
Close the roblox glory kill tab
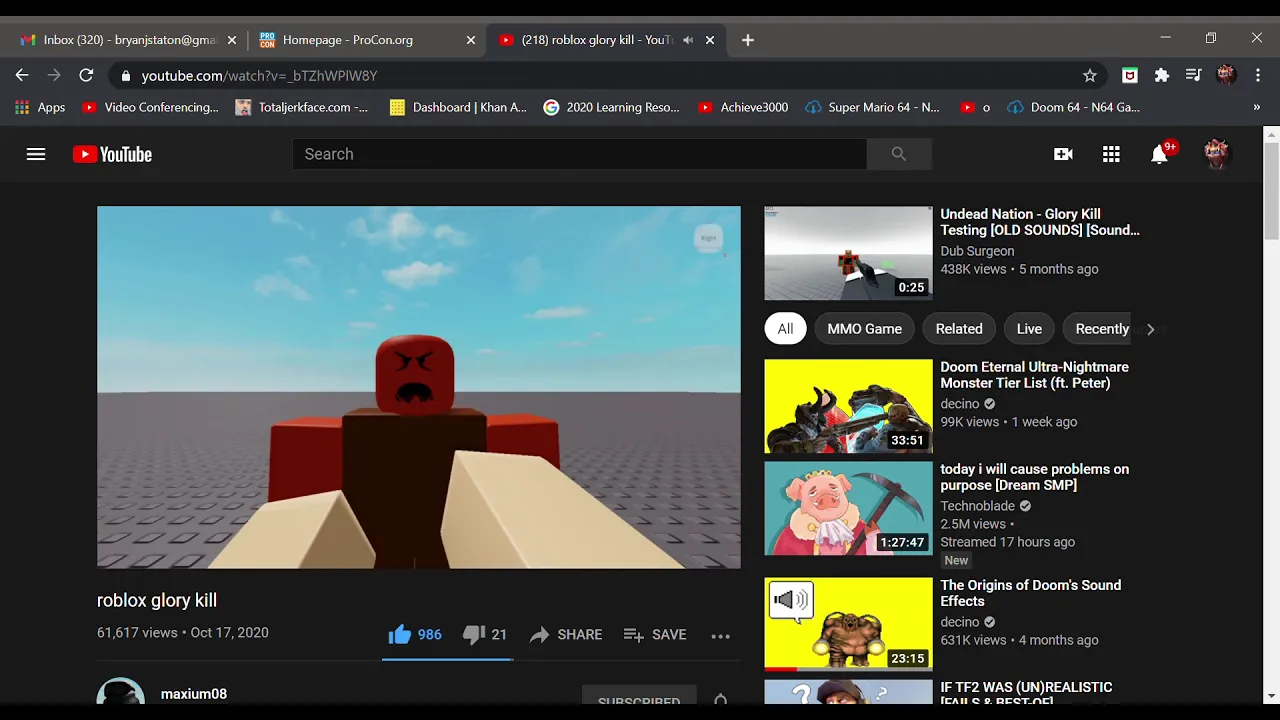(710, 40)
